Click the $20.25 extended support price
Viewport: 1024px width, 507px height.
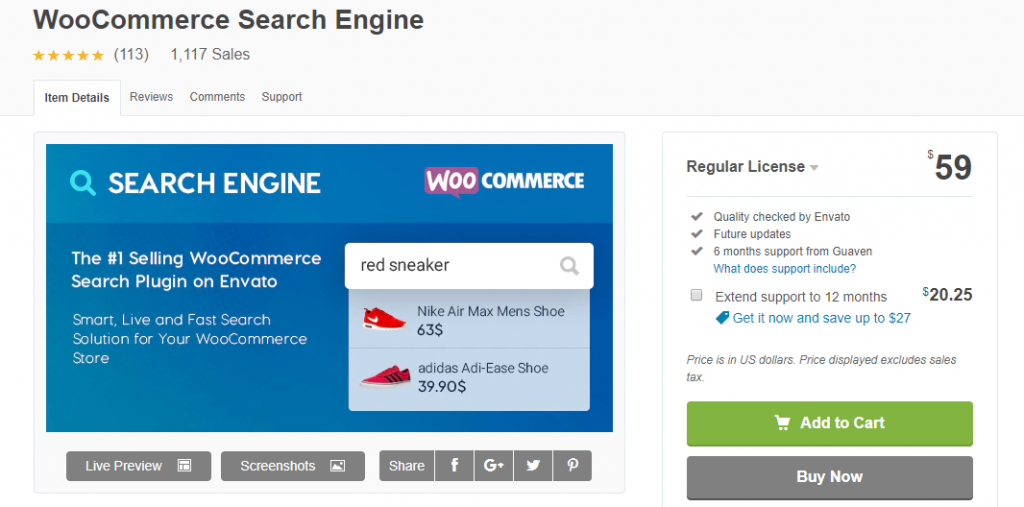948,295
